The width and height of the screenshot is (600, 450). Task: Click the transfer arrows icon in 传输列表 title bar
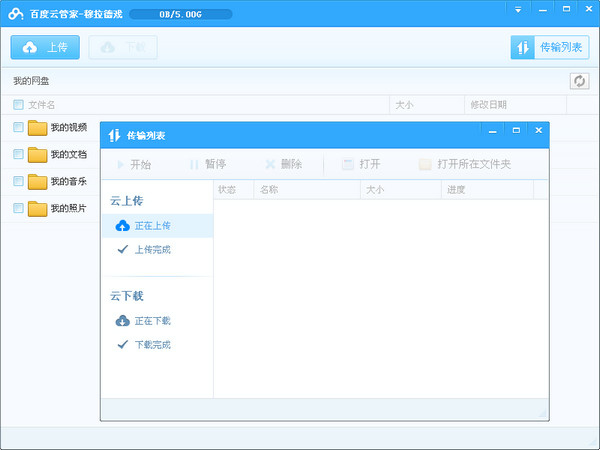pos(114,135)
